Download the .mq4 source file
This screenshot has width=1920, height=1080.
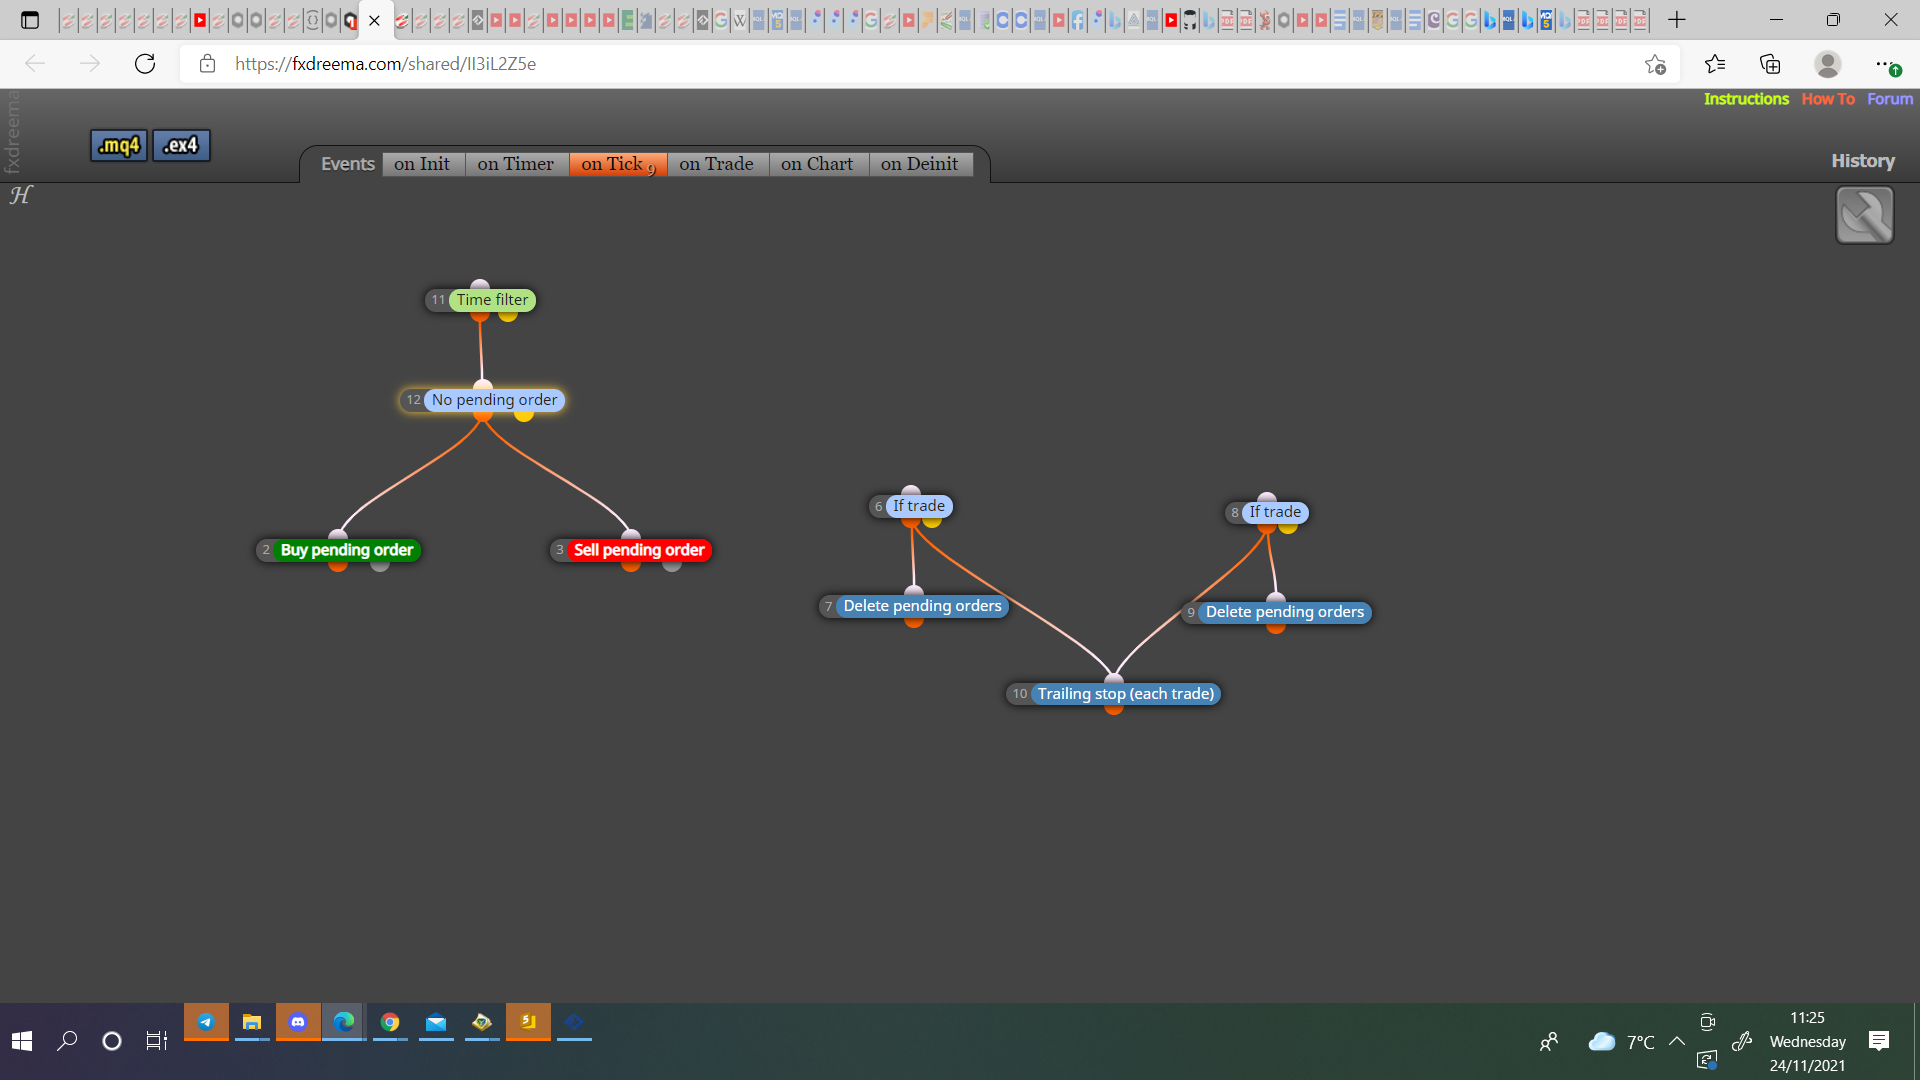(x=119, y=145)
